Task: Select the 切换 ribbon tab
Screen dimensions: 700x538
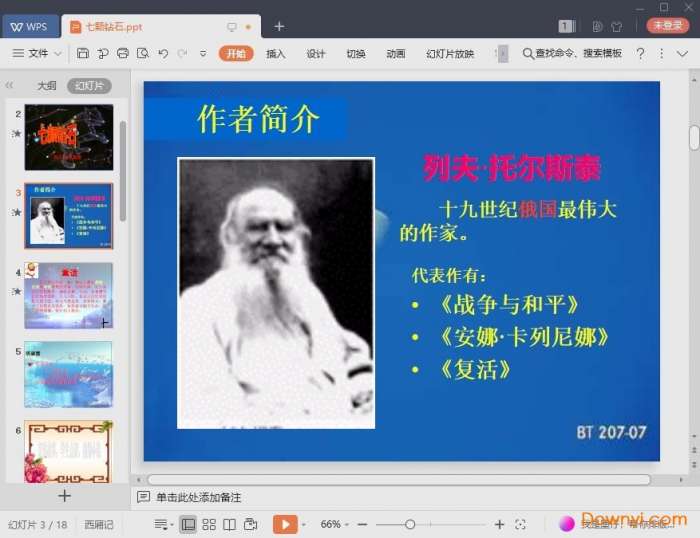Action: [356, 54]
